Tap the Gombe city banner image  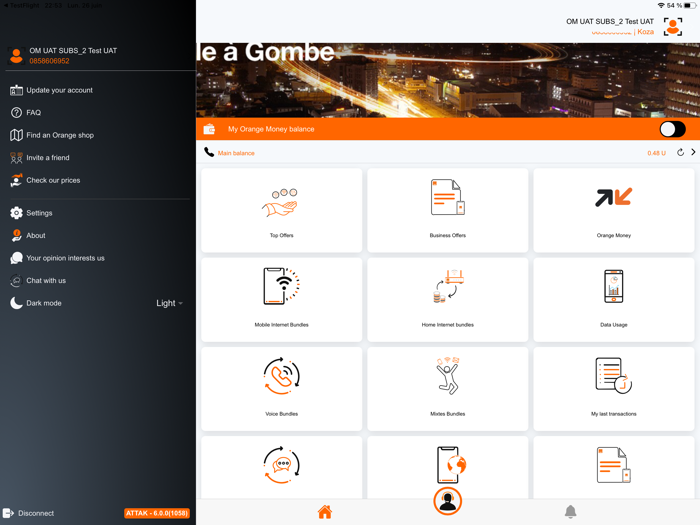coord(447,80)
